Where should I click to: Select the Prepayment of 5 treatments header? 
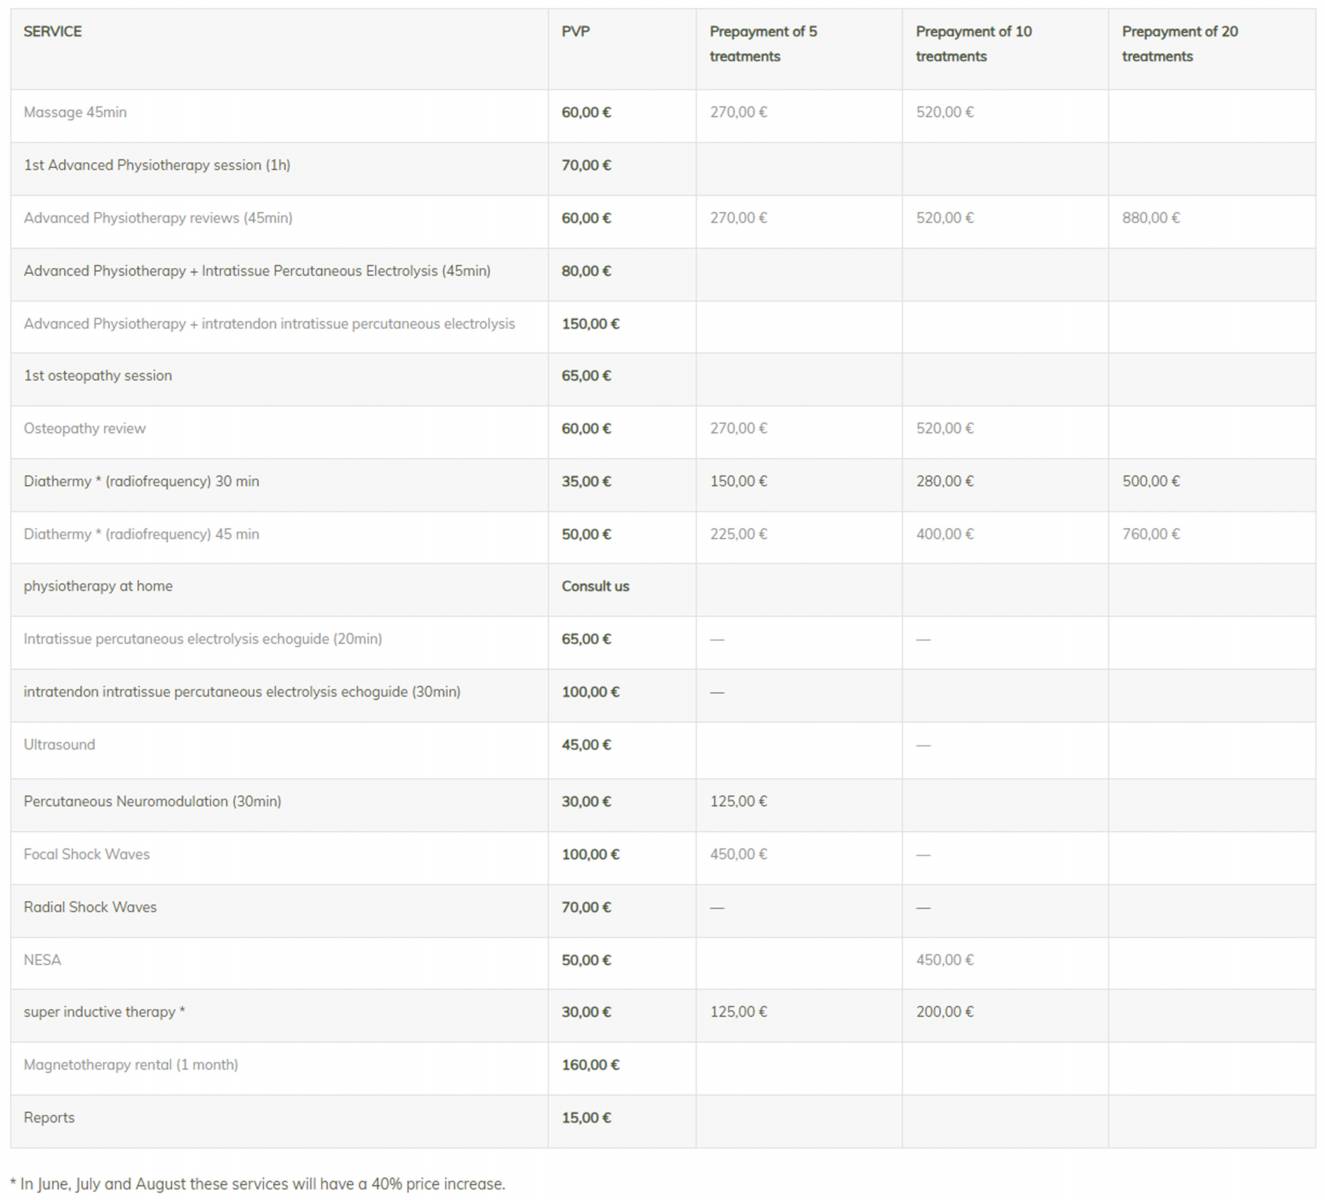(x=763, y=44)
